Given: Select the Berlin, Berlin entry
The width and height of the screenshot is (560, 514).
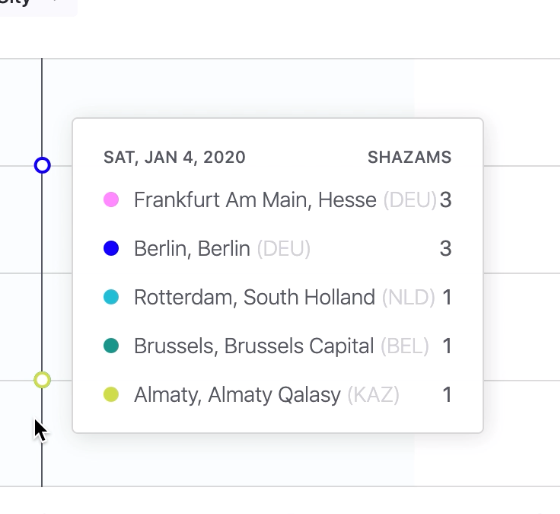Looking at the screenshot, I should point(278,248).
